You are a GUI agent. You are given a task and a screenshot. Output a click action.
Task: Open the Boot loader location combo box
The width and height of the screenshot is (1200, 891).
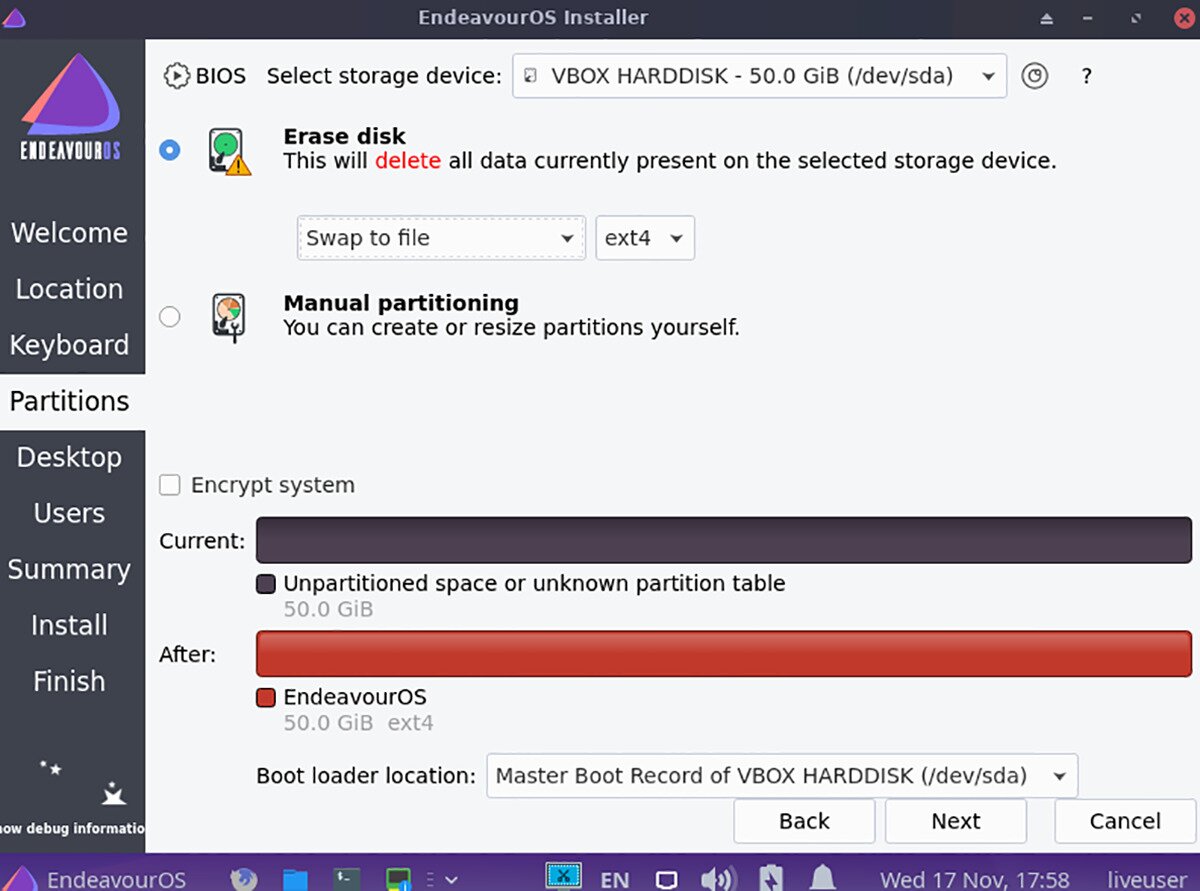(x=782, y=776)
